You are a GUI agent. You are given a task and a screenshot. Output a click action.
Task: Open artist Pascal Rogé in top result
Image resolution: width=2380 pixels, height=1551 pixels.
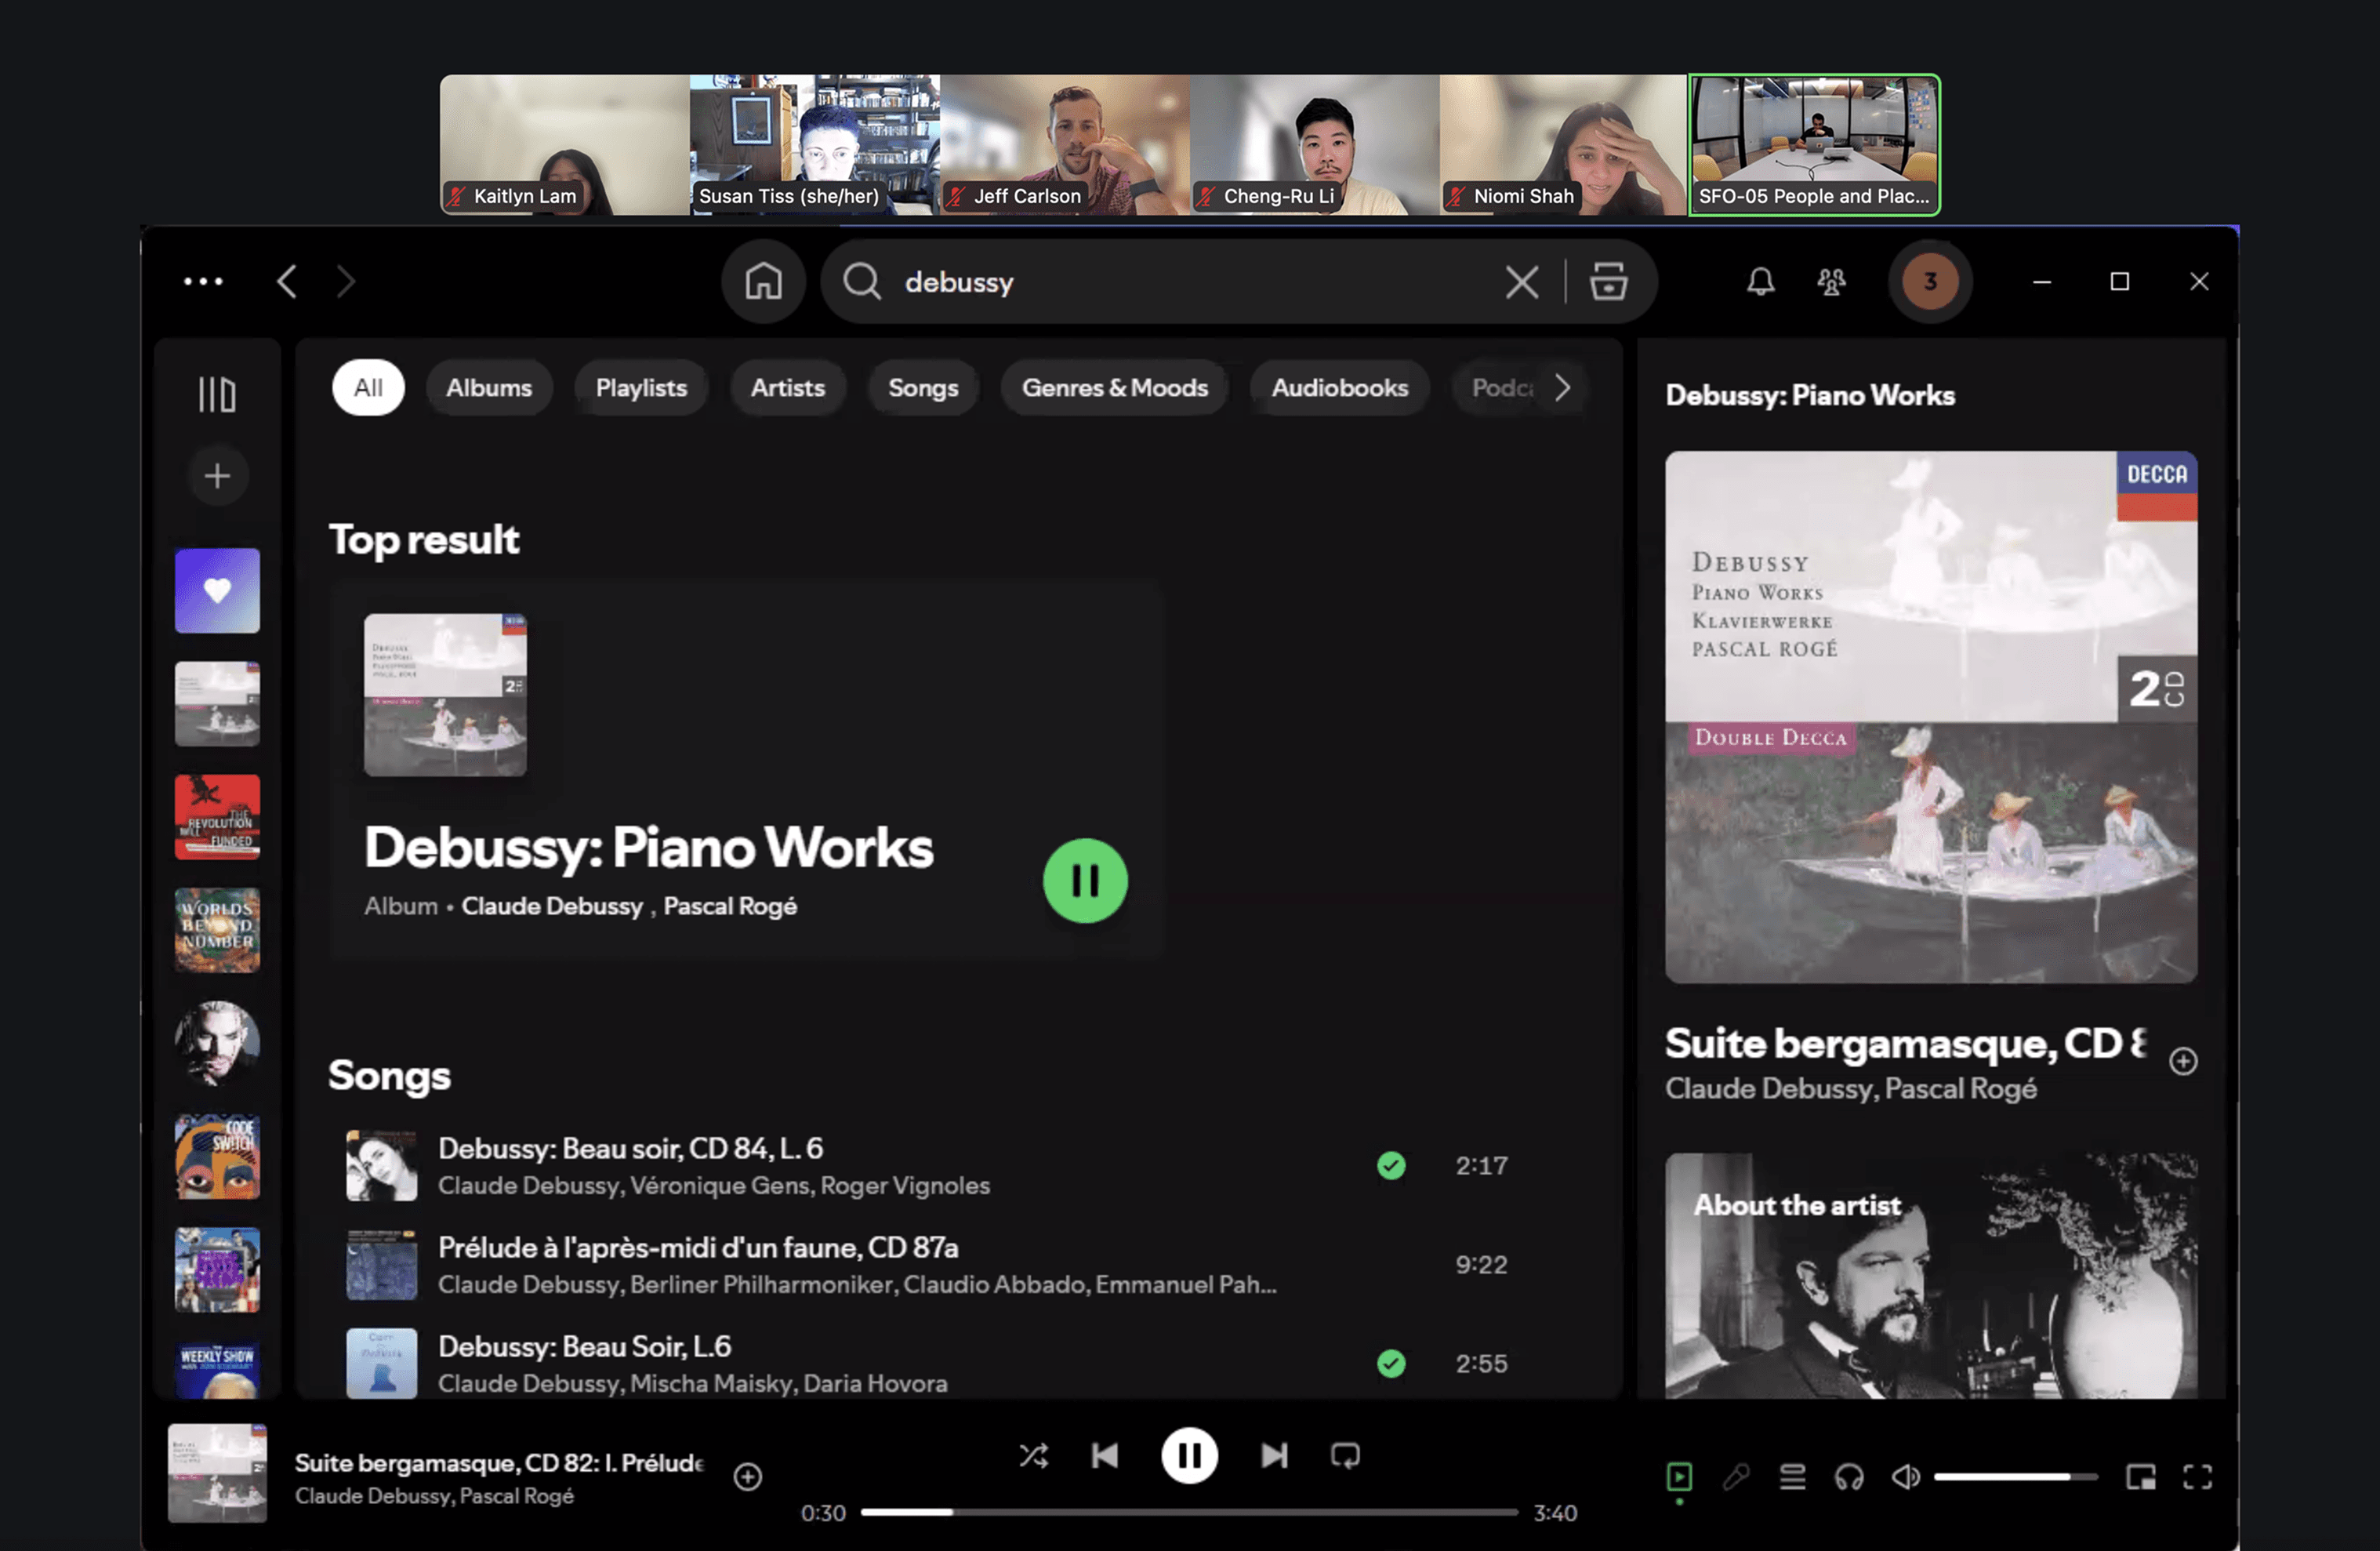tap(730, 906)
